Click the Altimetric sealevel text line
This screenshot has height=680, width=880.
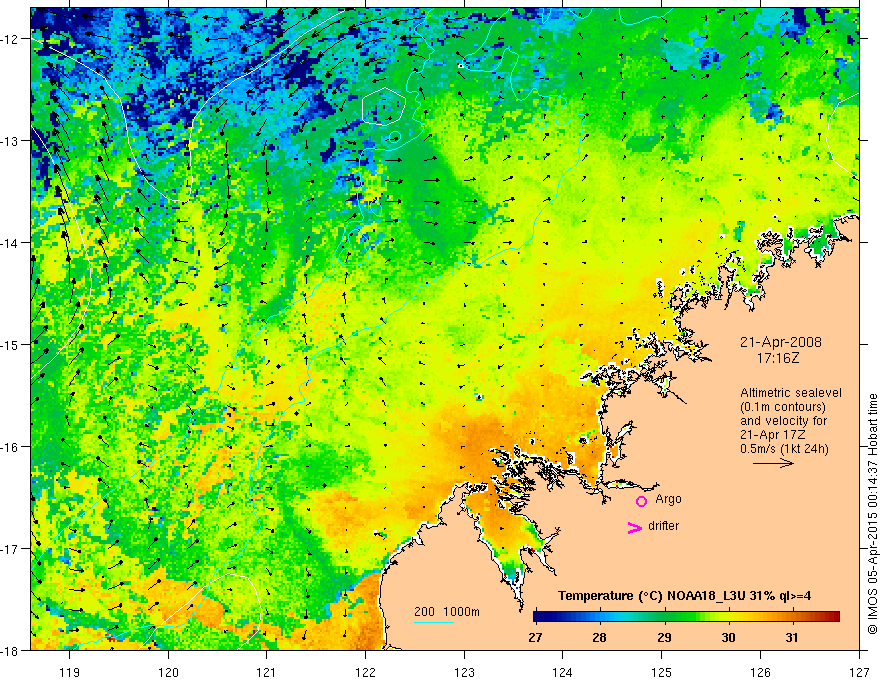[791, 393]
